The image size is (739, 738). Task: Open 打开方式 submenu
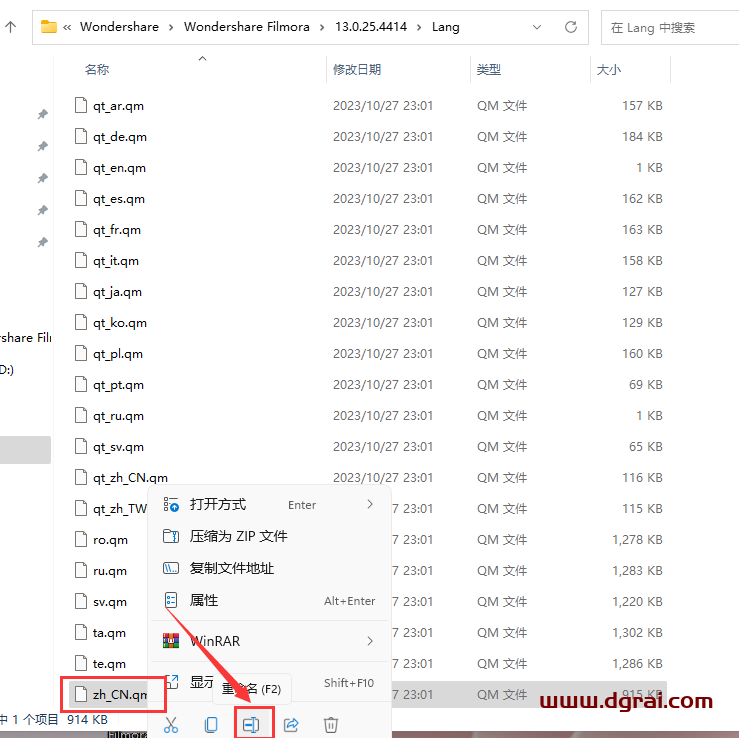pyautogui.click(x=269, y=504)
